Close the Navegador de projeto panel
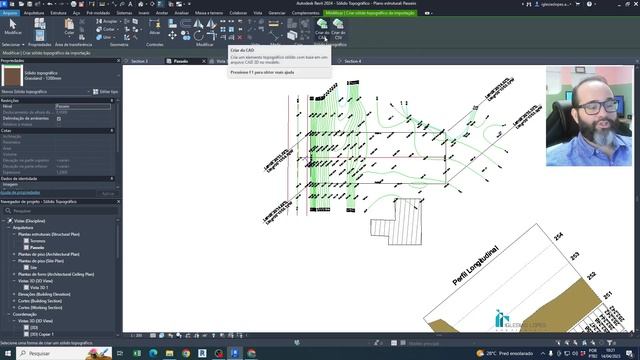This screenshot has width=640, height=360. coord(118,202)
